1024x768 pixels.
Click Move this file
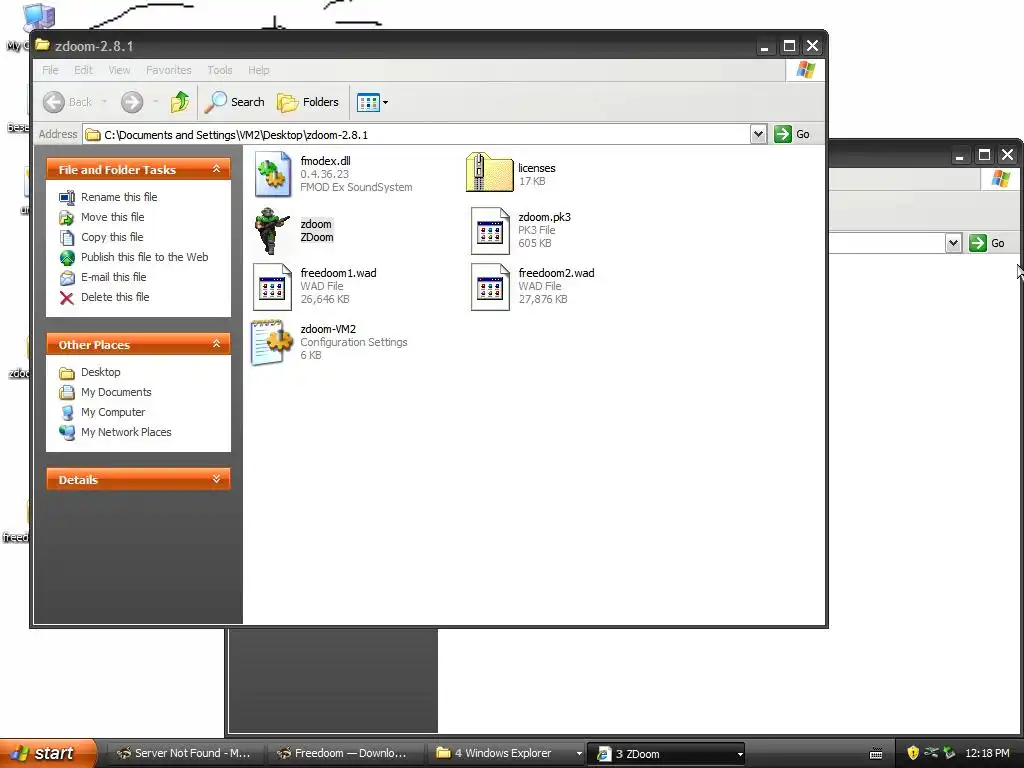pyautogui.click(x=112, y=217)
